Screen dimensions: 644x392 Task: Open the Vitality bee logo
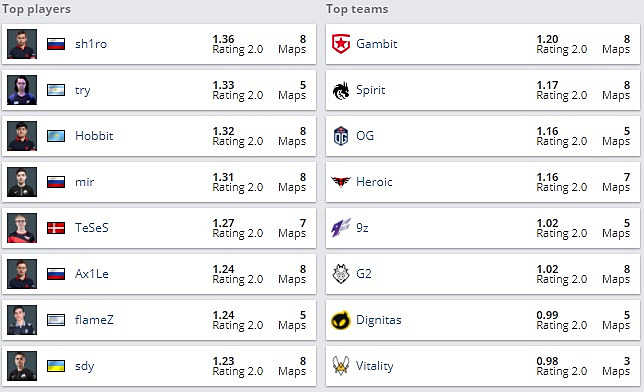(x=341, y=365)
